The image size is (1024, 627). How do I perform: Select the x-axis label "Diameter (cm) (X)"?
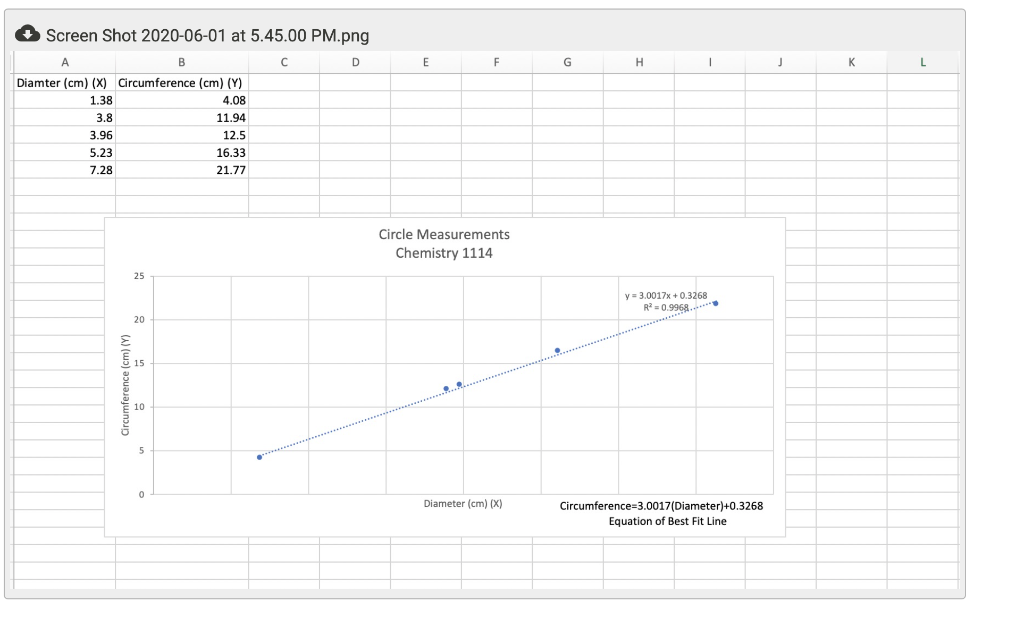(x=462, y=503)
